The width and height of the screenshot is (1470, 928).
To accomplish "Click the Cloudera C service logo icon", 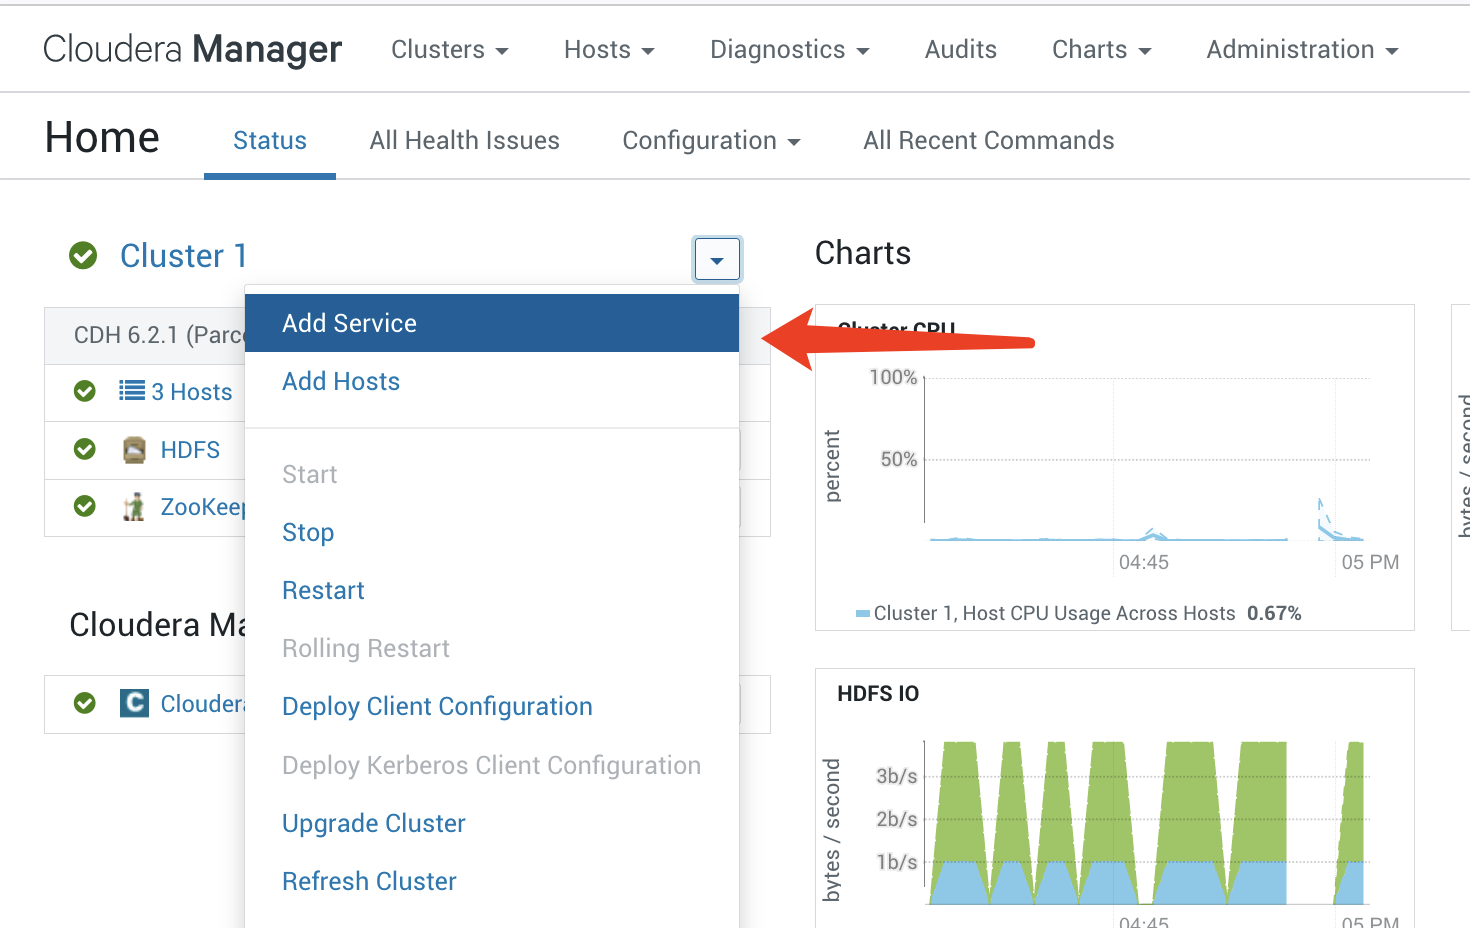I will pyautogui.click(x=134, y=703).
